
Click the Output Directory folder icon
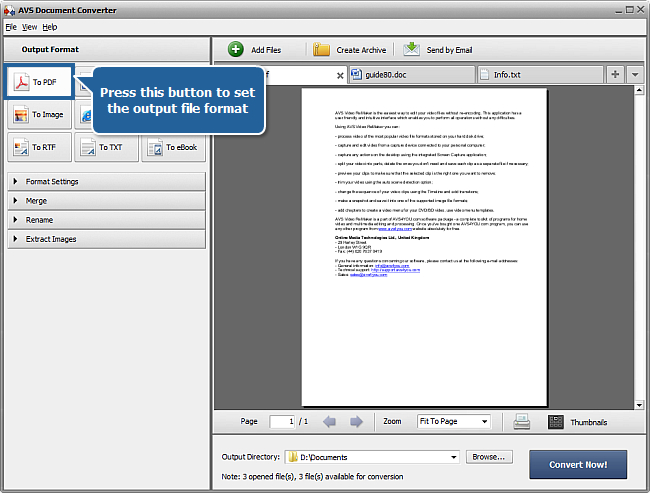tap(293, 457)
